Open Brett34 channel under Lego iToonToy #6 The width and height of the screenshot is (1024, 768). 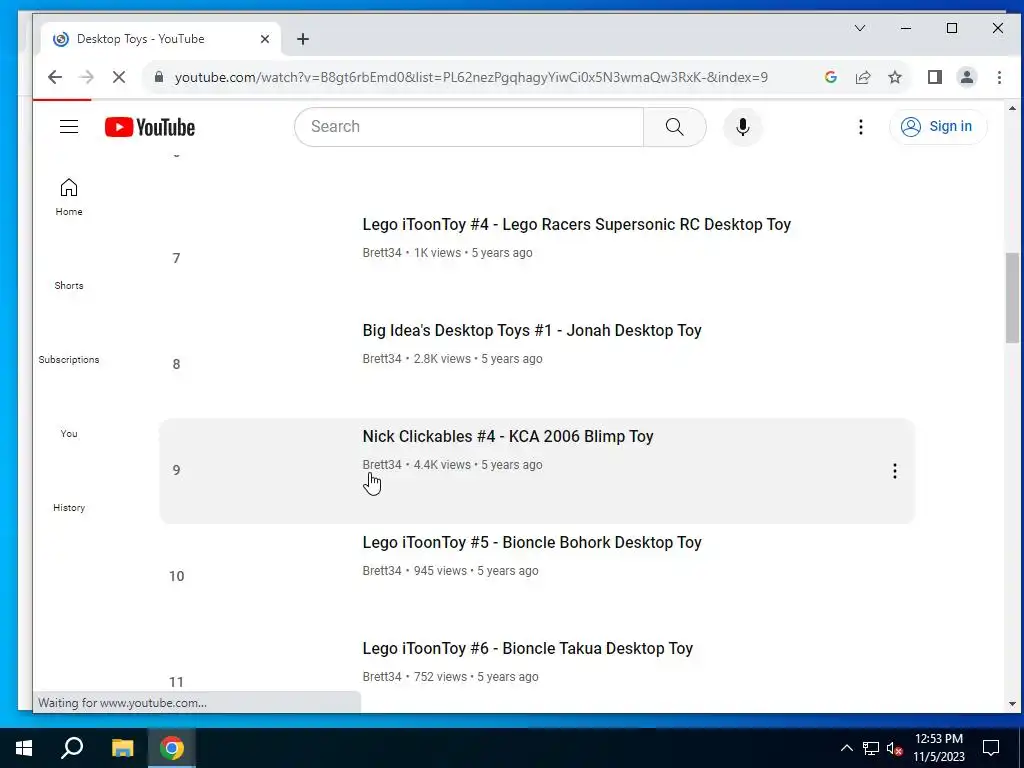(382, 677)
